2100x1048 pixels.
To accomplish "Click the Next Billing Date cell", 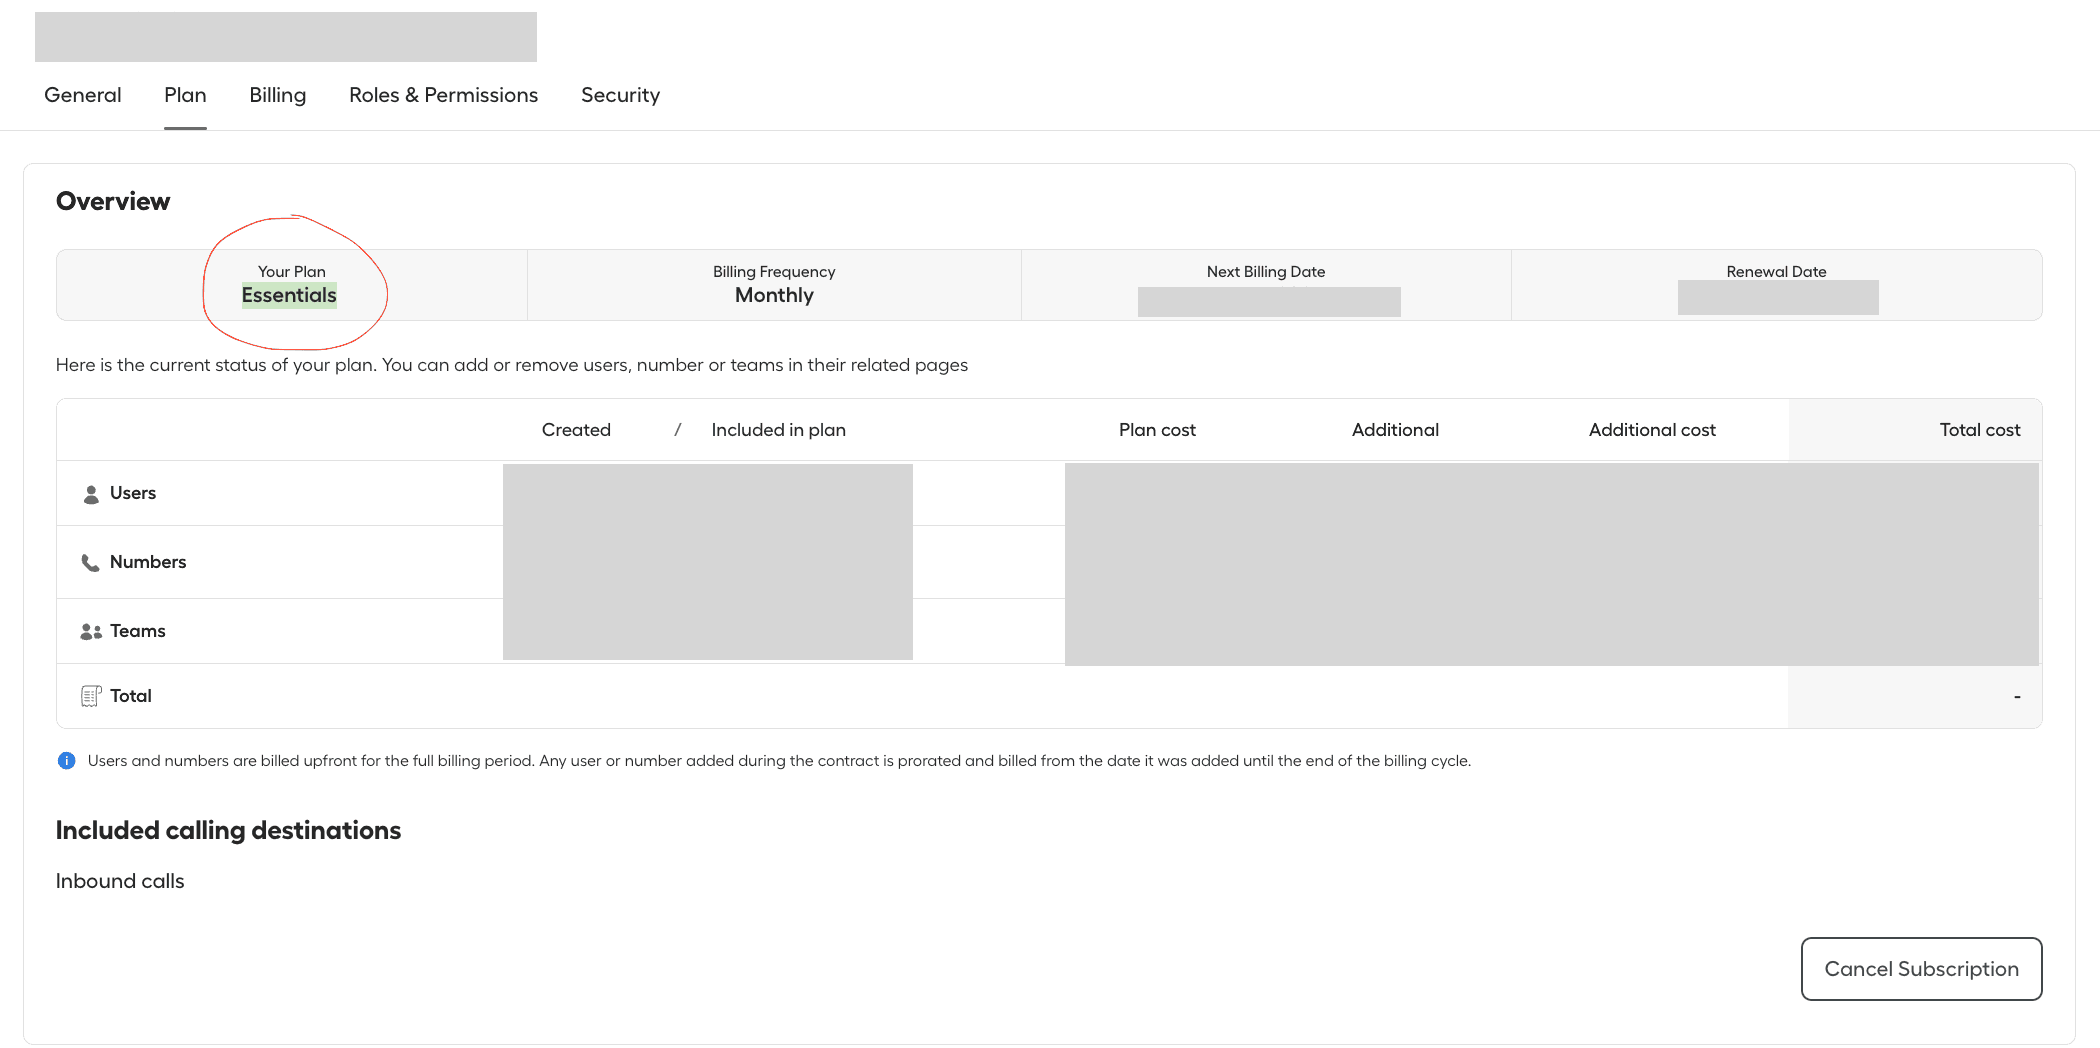I will 1265,285.
